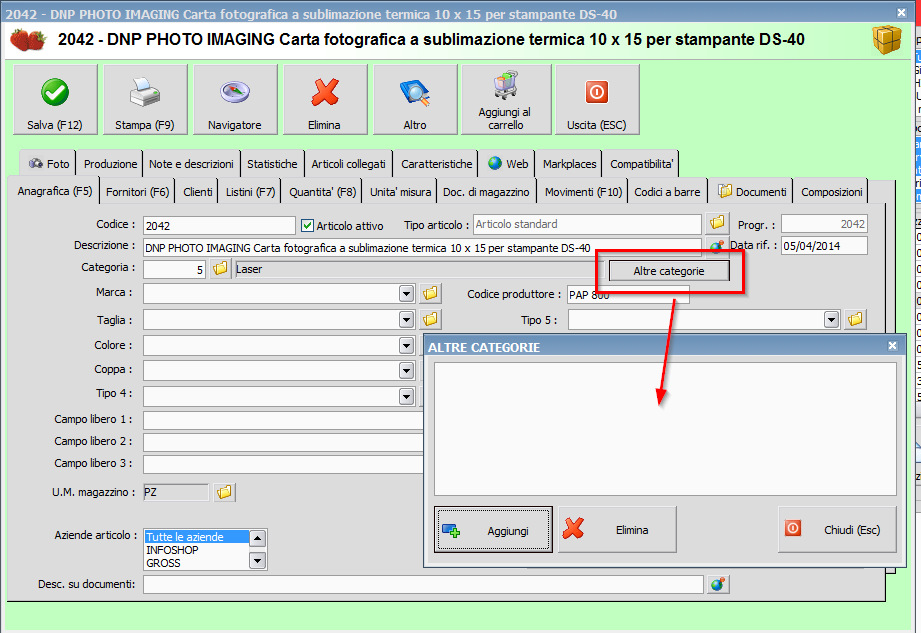
Task: Click the Categoria code field
Action: click(174, 270)
